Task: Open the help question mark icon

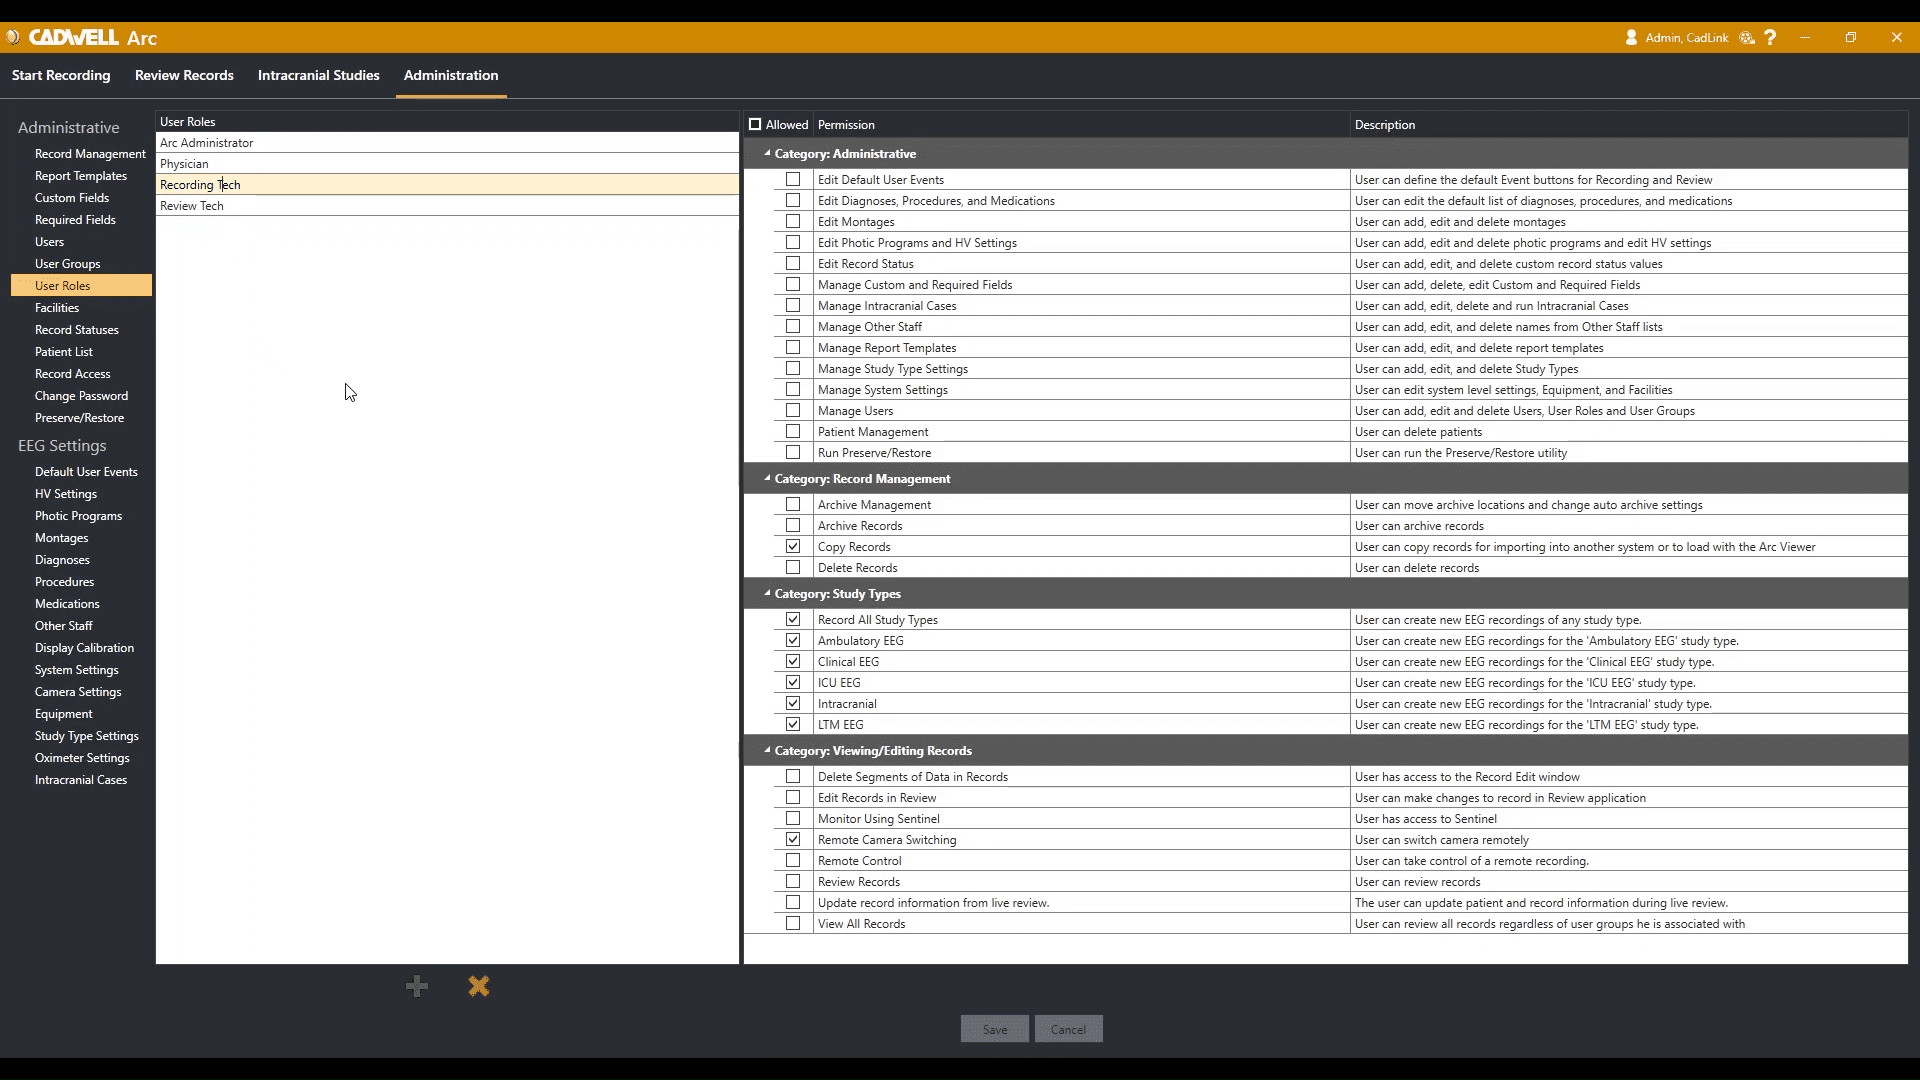Action: pos(1770,38)
